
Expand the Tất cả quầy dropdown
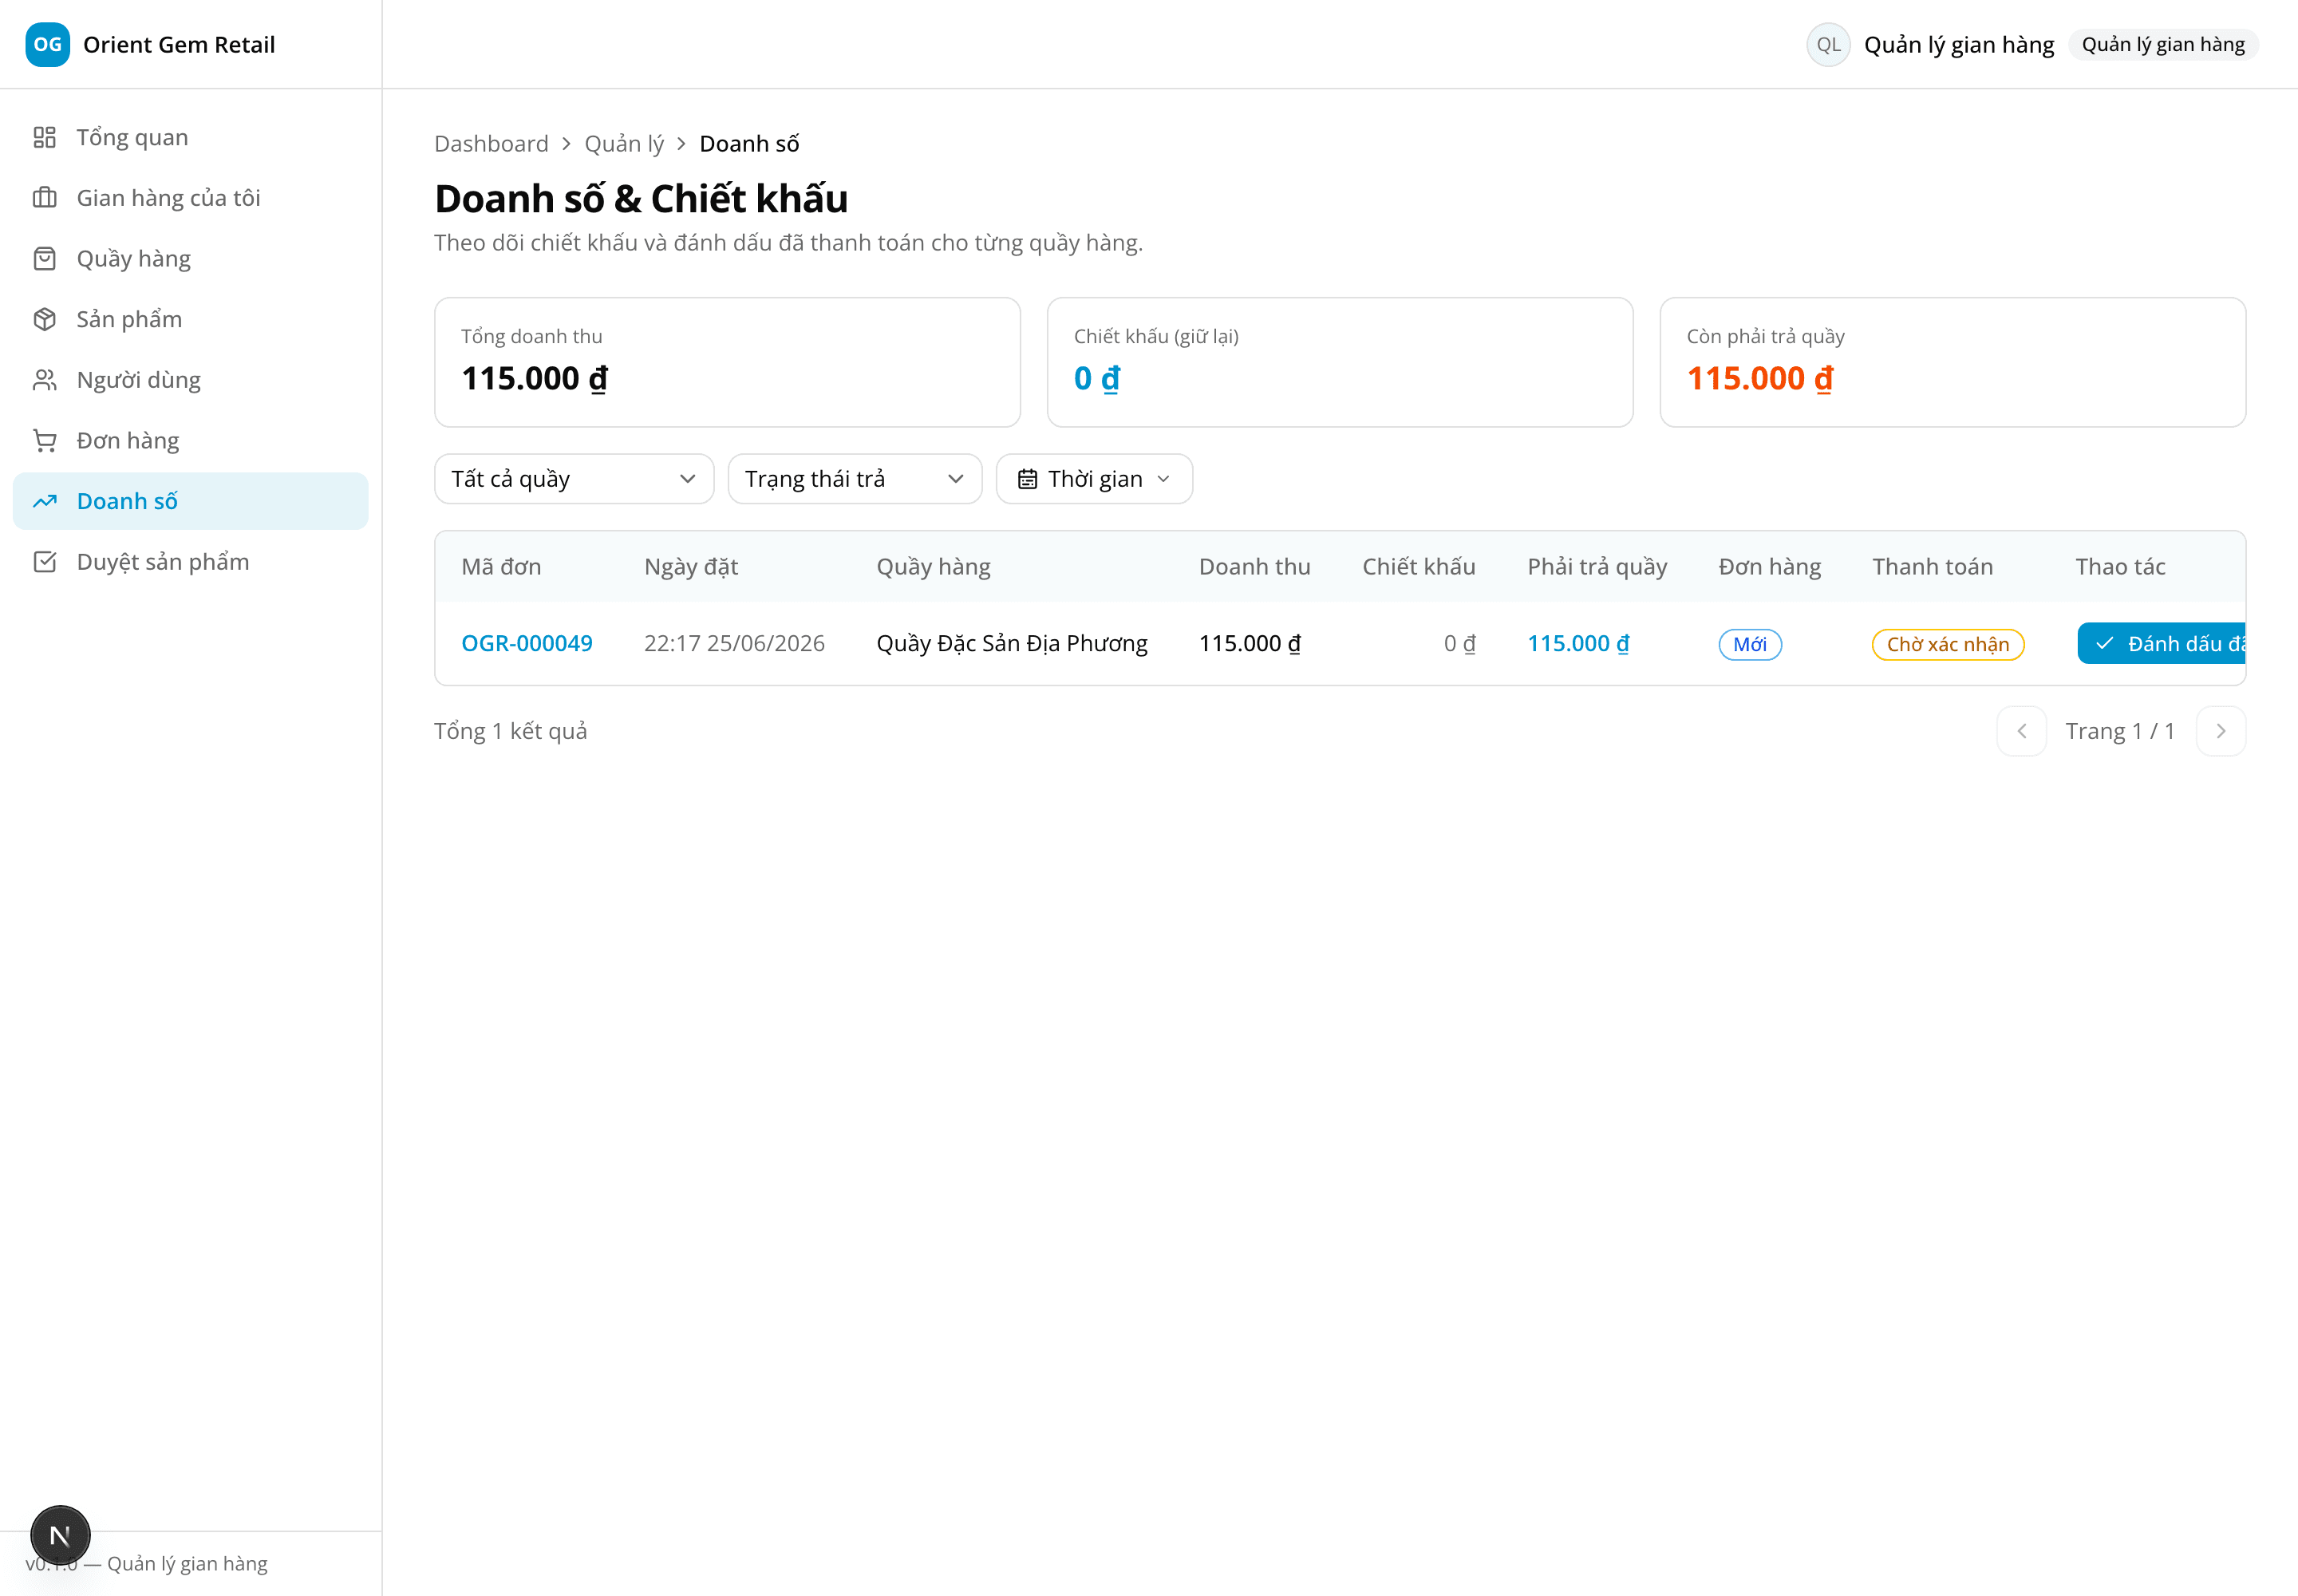pos(574,479)
